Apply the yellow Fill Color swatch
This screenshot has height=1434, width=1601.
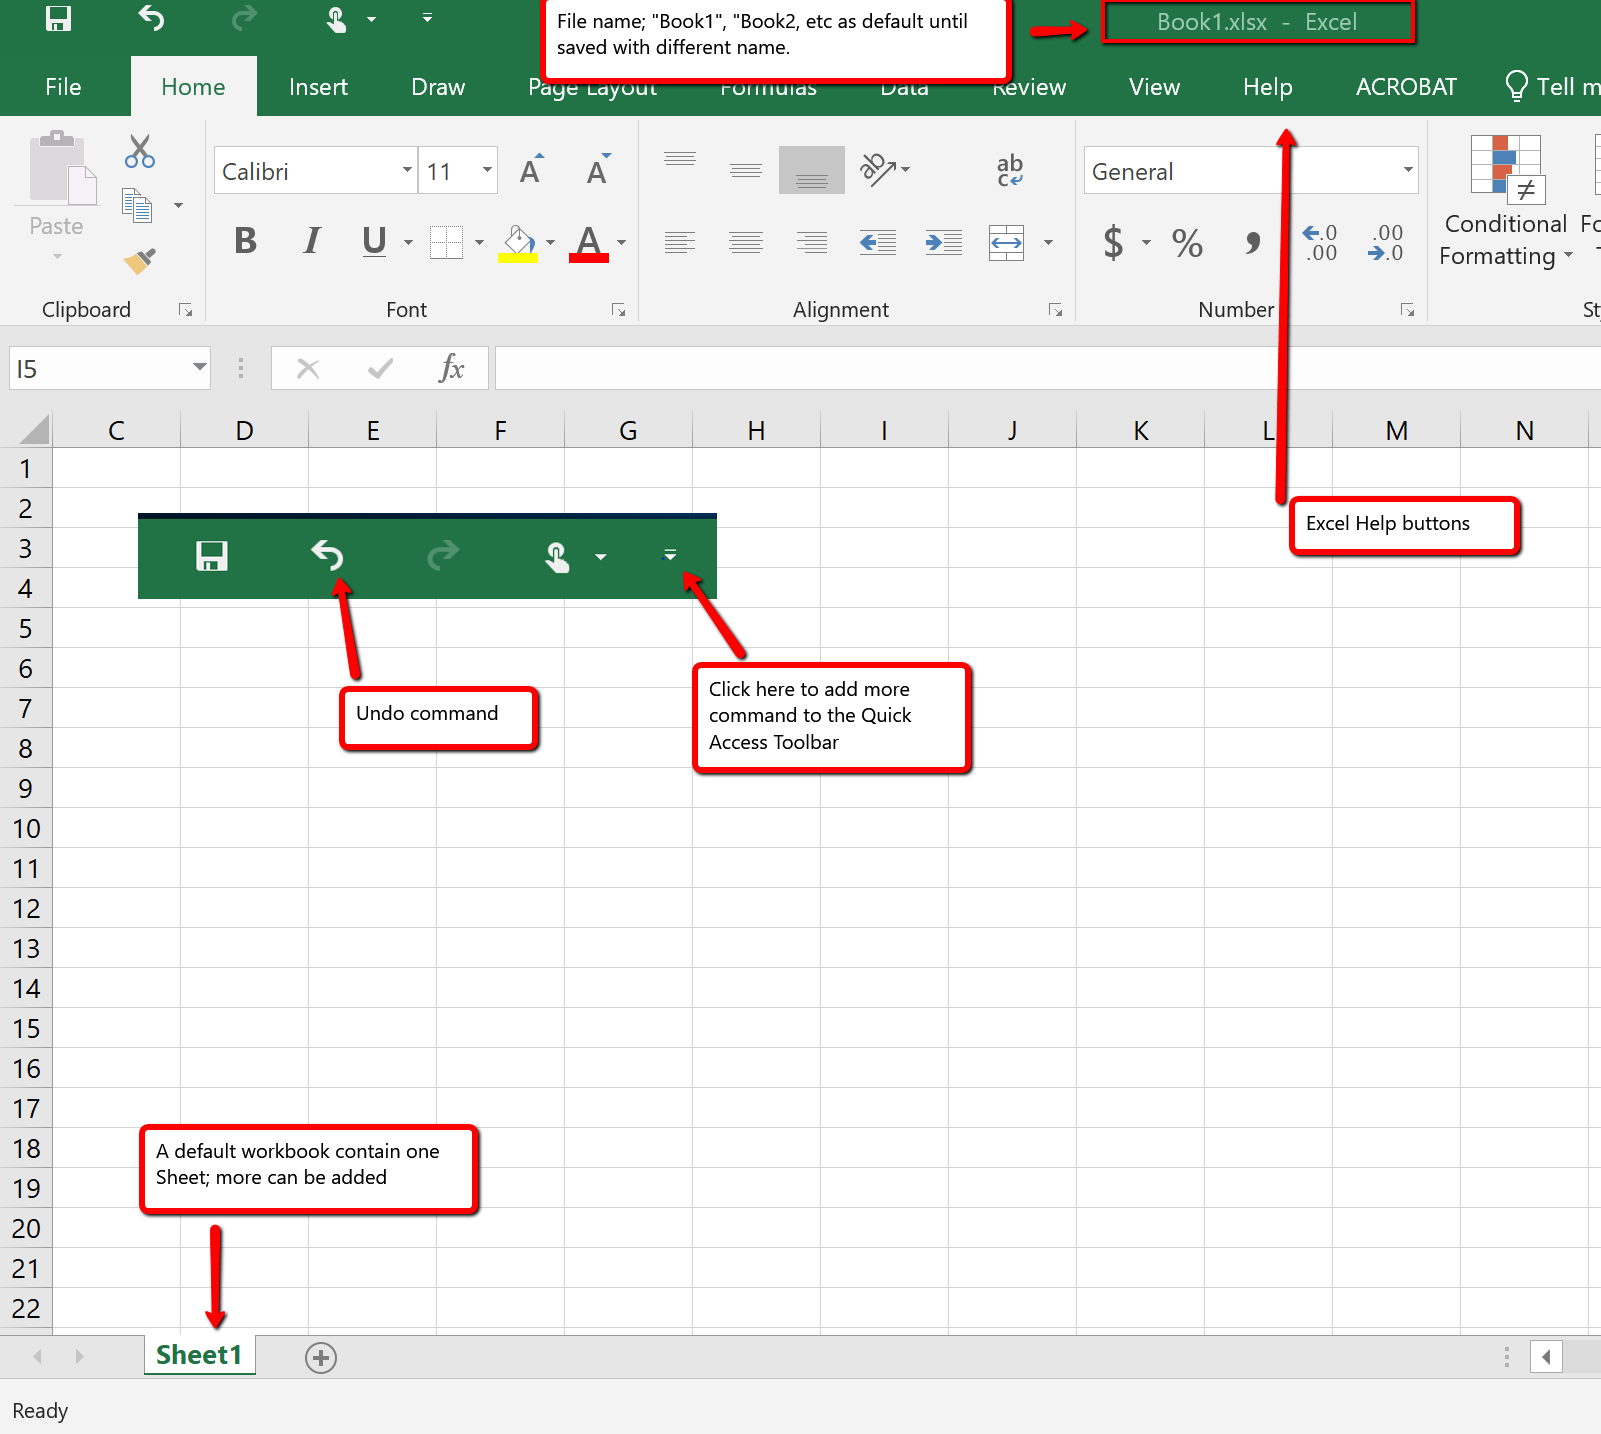[x=518, y=243]
